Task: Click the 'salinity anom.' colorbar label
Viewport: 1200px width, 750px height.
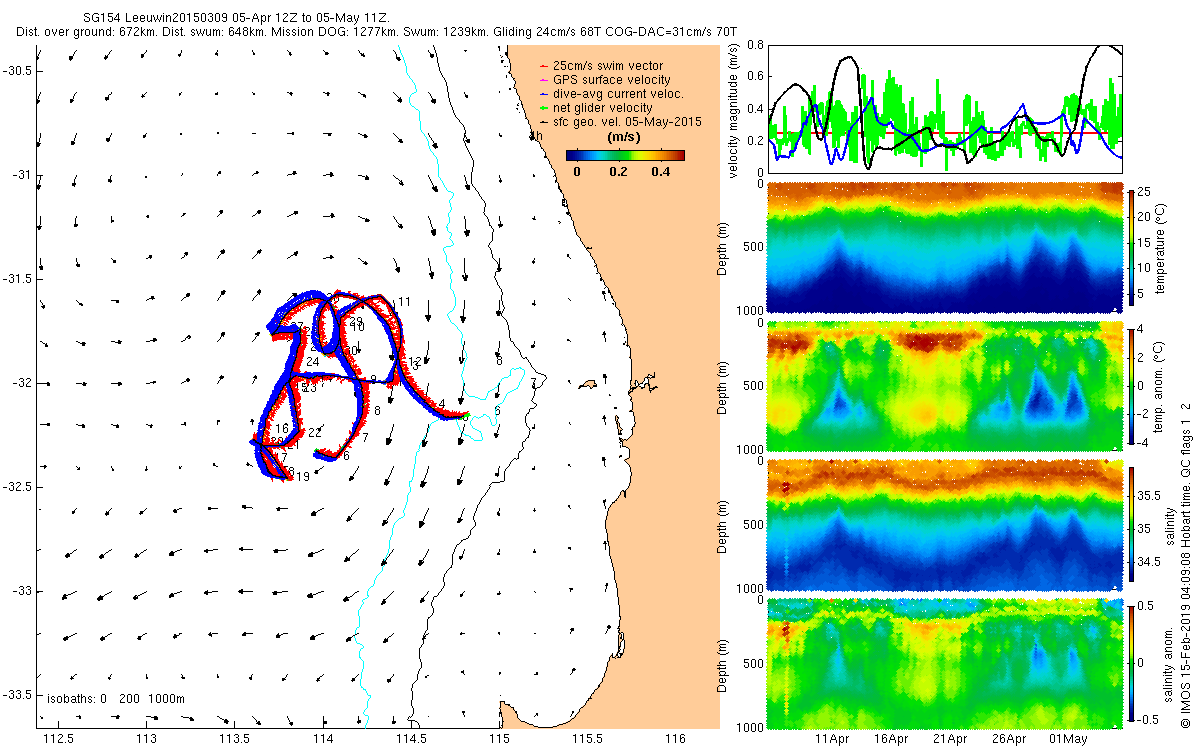Action: pos(1166,662)
